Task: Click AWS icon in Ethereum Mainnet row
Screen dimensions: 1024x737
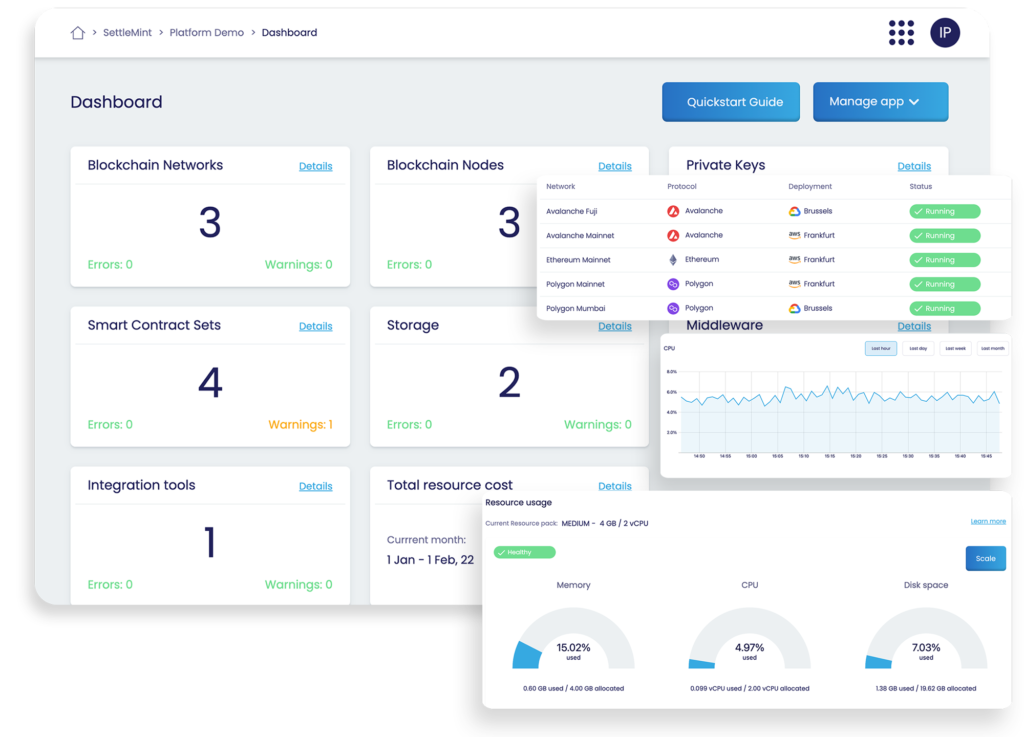Action: coord(794,259)
